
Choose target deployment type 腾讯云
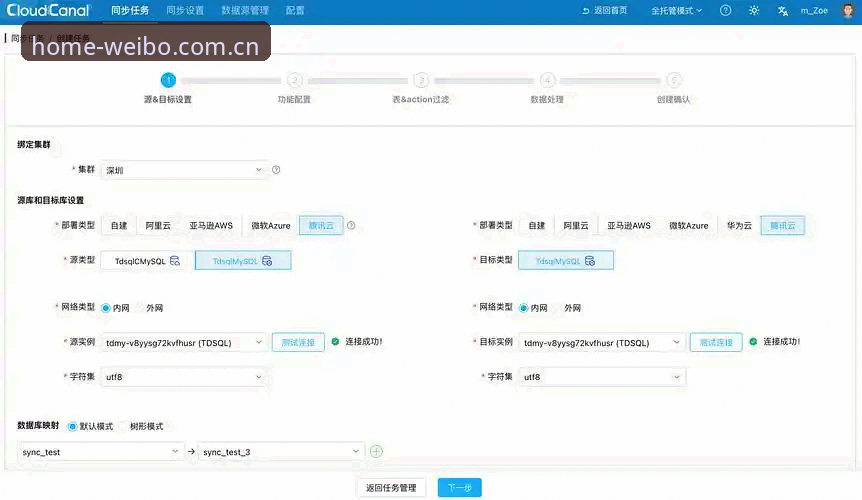783,225
